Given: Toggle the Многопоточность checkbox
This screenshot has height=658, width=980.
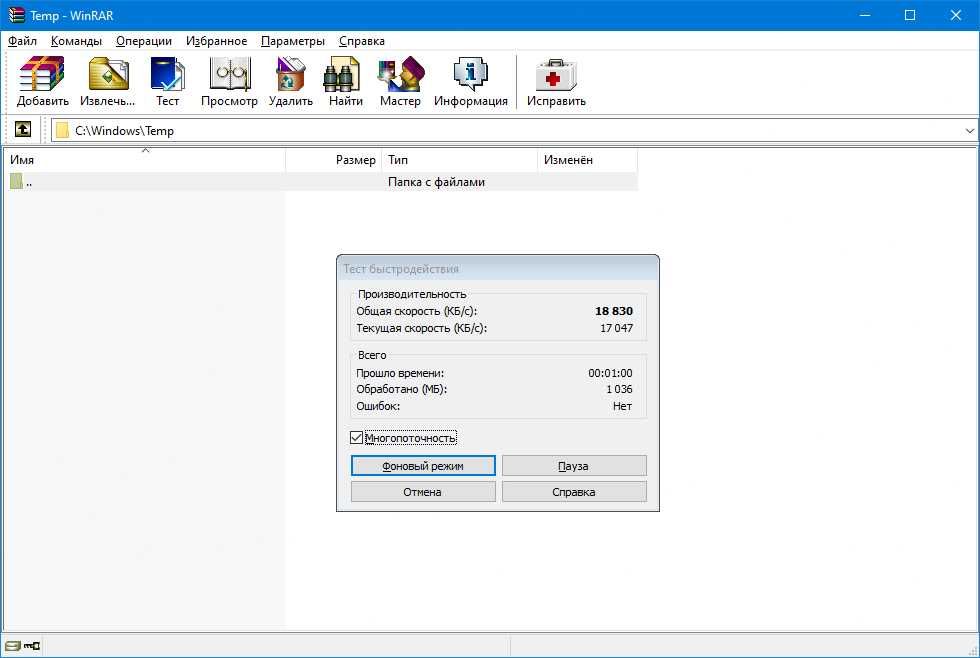Looking at the screenshot, I should click(x=356, y=437).
